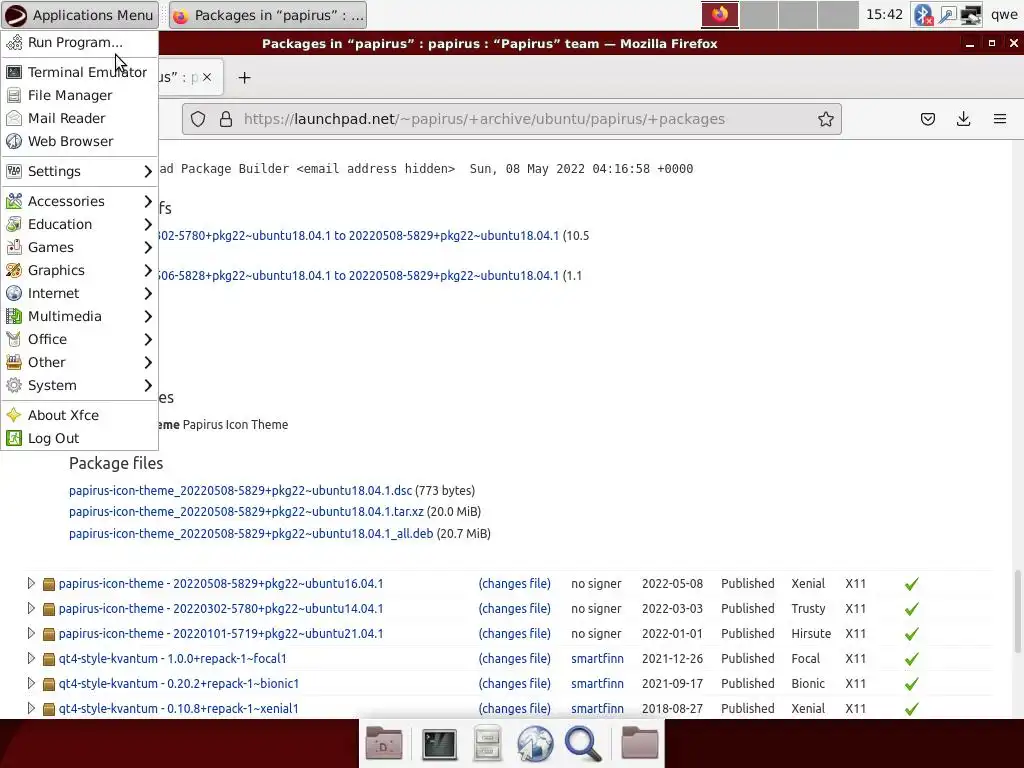Click the Log Out menu entry
The image size is (1024, 768).
(79, 438)
